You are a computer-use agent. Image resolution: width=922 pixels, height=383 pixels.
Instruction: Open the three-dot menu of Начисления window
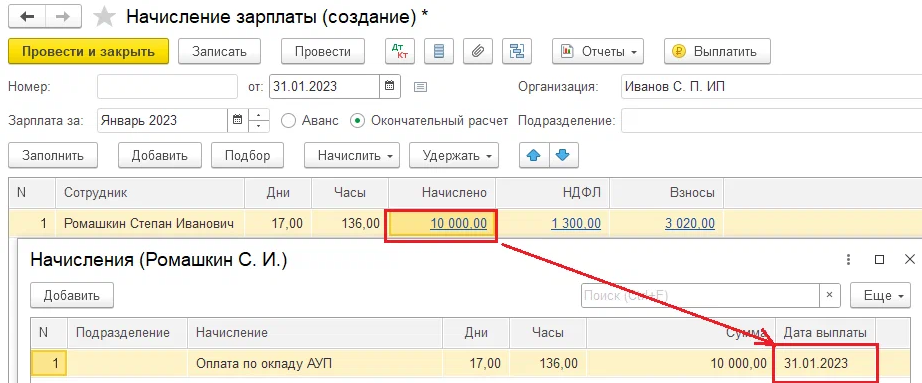tap(848, 259)
